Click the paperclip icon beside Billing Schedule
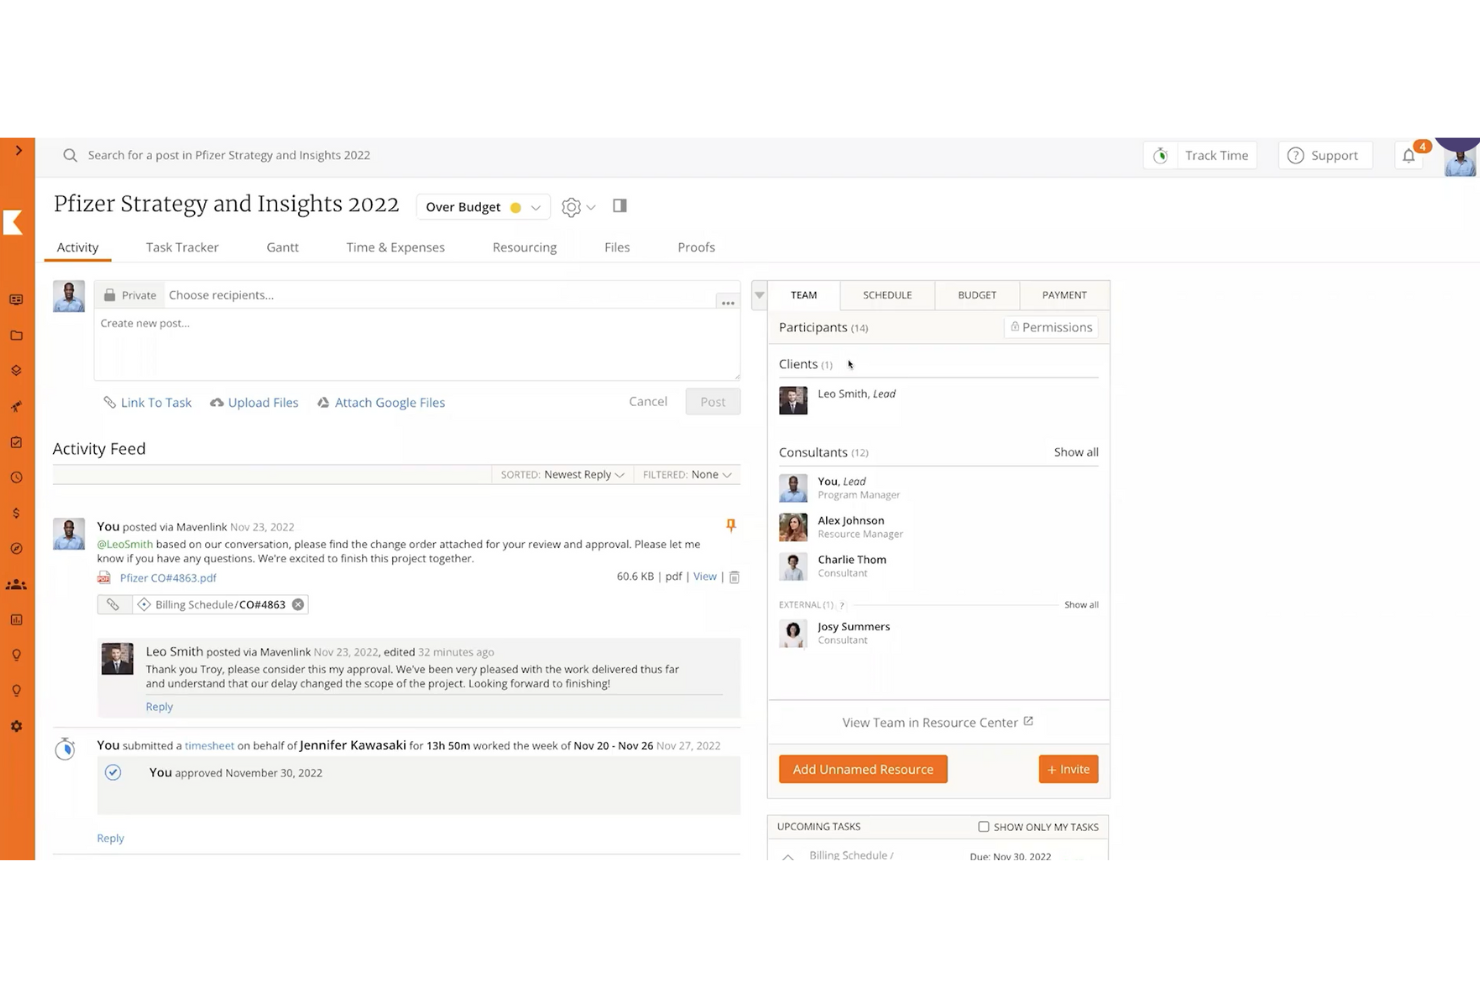Image resolution: width=1480 pixels, height=987 pixels. 113,605
